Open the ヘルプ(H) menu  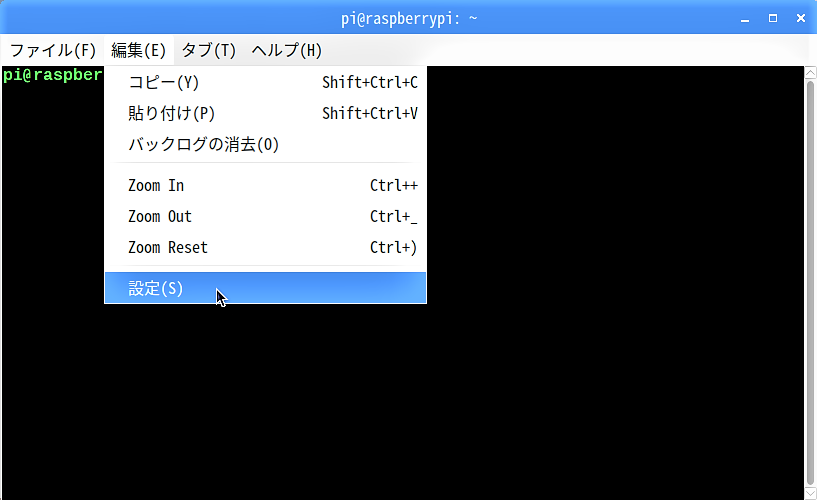(287, 51)
